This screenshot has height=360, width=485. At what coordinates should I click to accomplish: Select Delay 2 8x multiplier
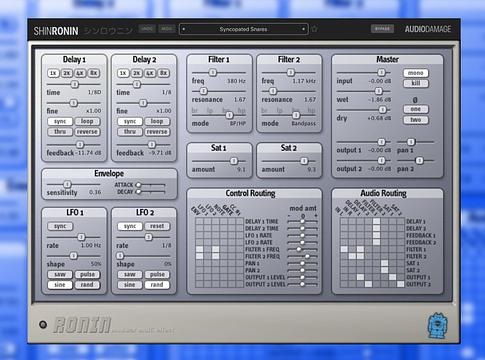coord(164,73)
